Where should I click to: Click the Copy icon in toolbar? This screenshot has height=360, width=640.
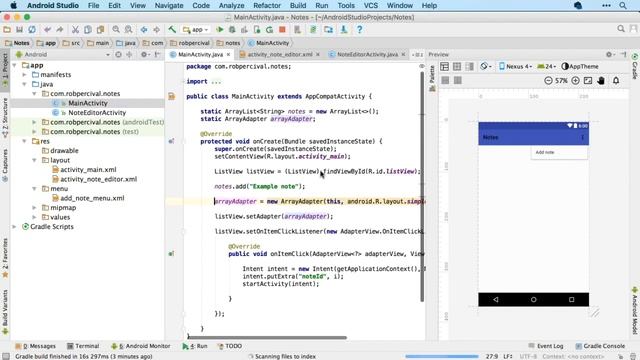pos(88,30)
